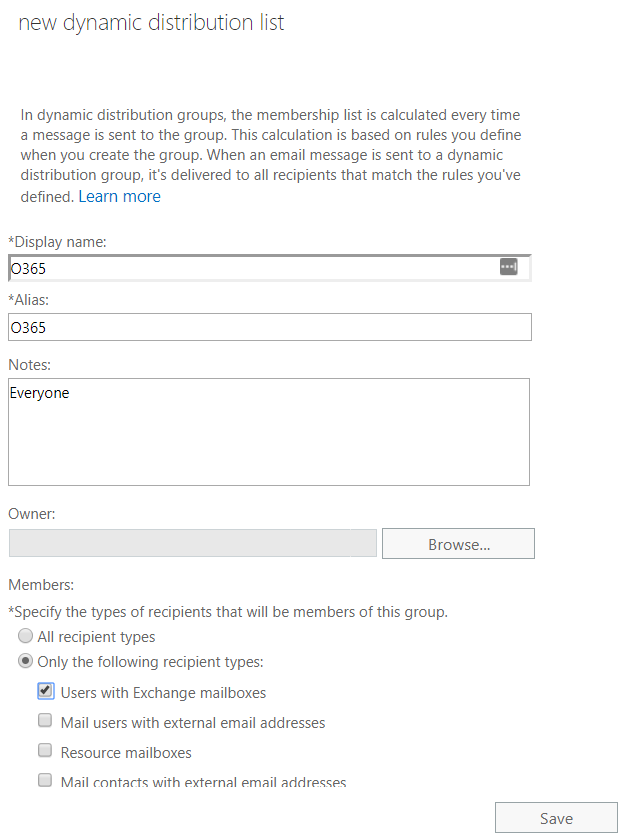Select All recipient types radio button
Image resolution: width=623 pixels, height=839 pixels.
click(25, 636)
